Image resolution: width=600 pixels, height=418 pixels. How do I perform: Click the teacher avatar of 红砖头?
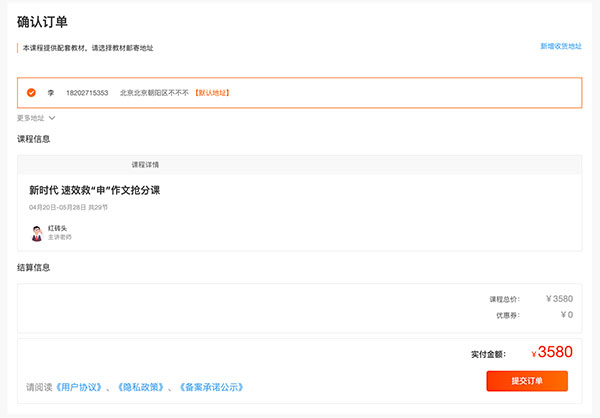click(x=37, y=233)
